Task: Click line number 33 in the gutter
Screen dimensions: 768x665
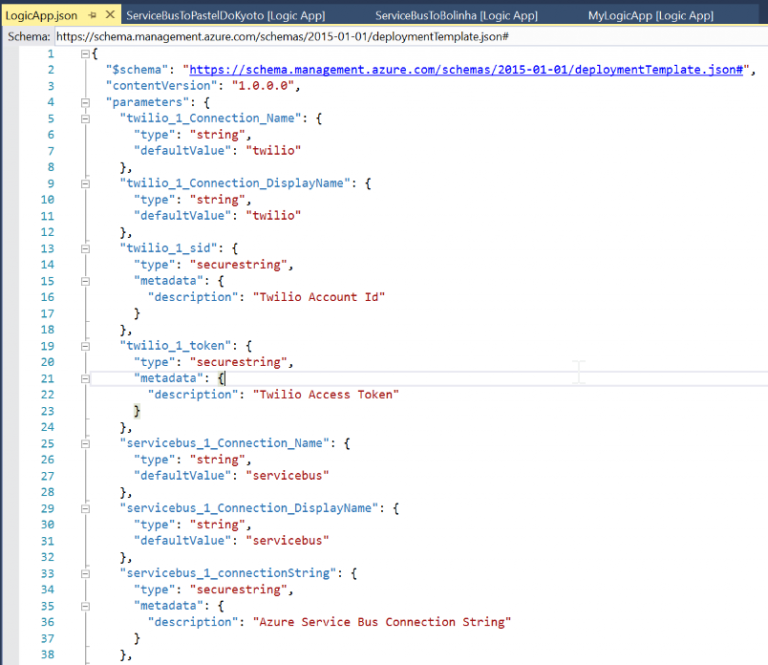Action: (x=48, y=573)
